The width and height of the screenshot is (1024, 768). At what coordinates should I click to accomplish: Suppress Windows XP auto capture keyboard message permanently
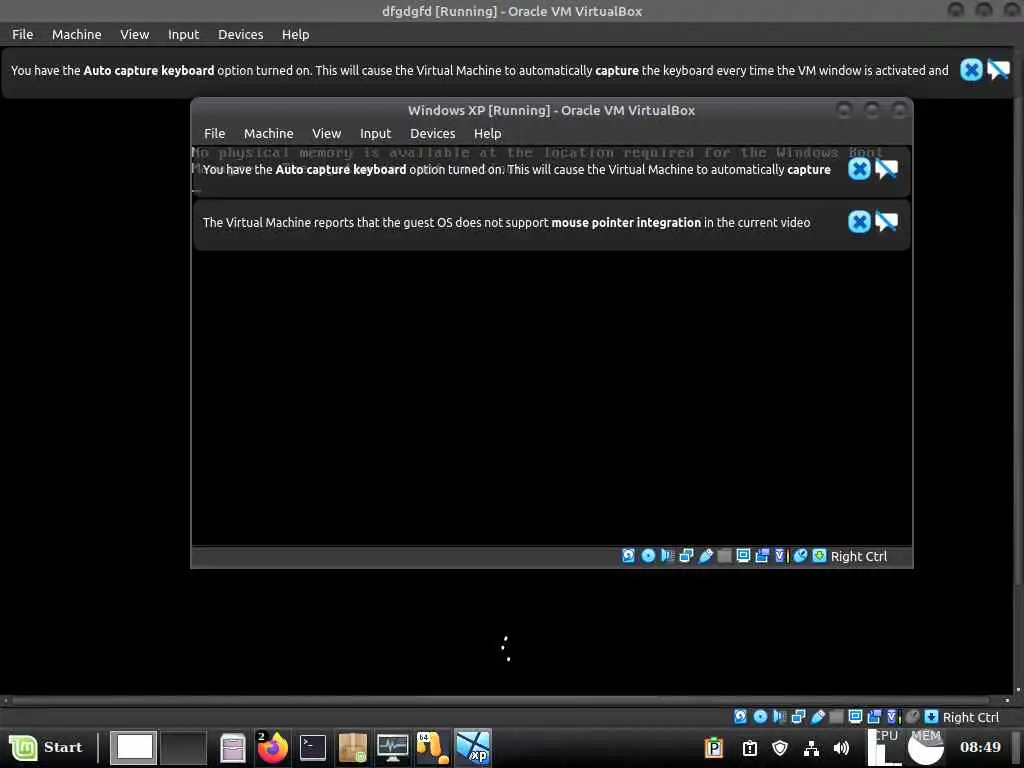coord(886,169)
